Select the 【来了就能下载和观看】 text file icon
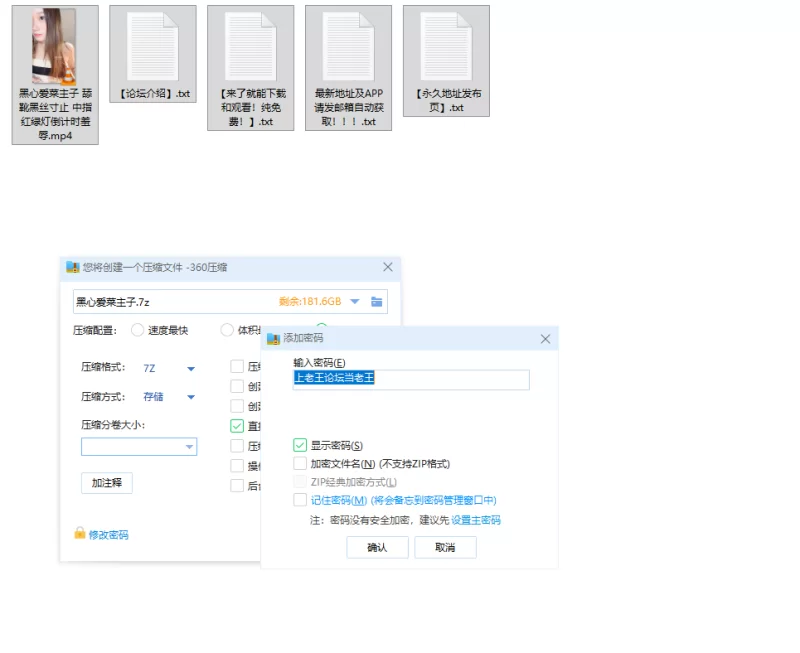 pyautogui.click(x=250, y=47)
